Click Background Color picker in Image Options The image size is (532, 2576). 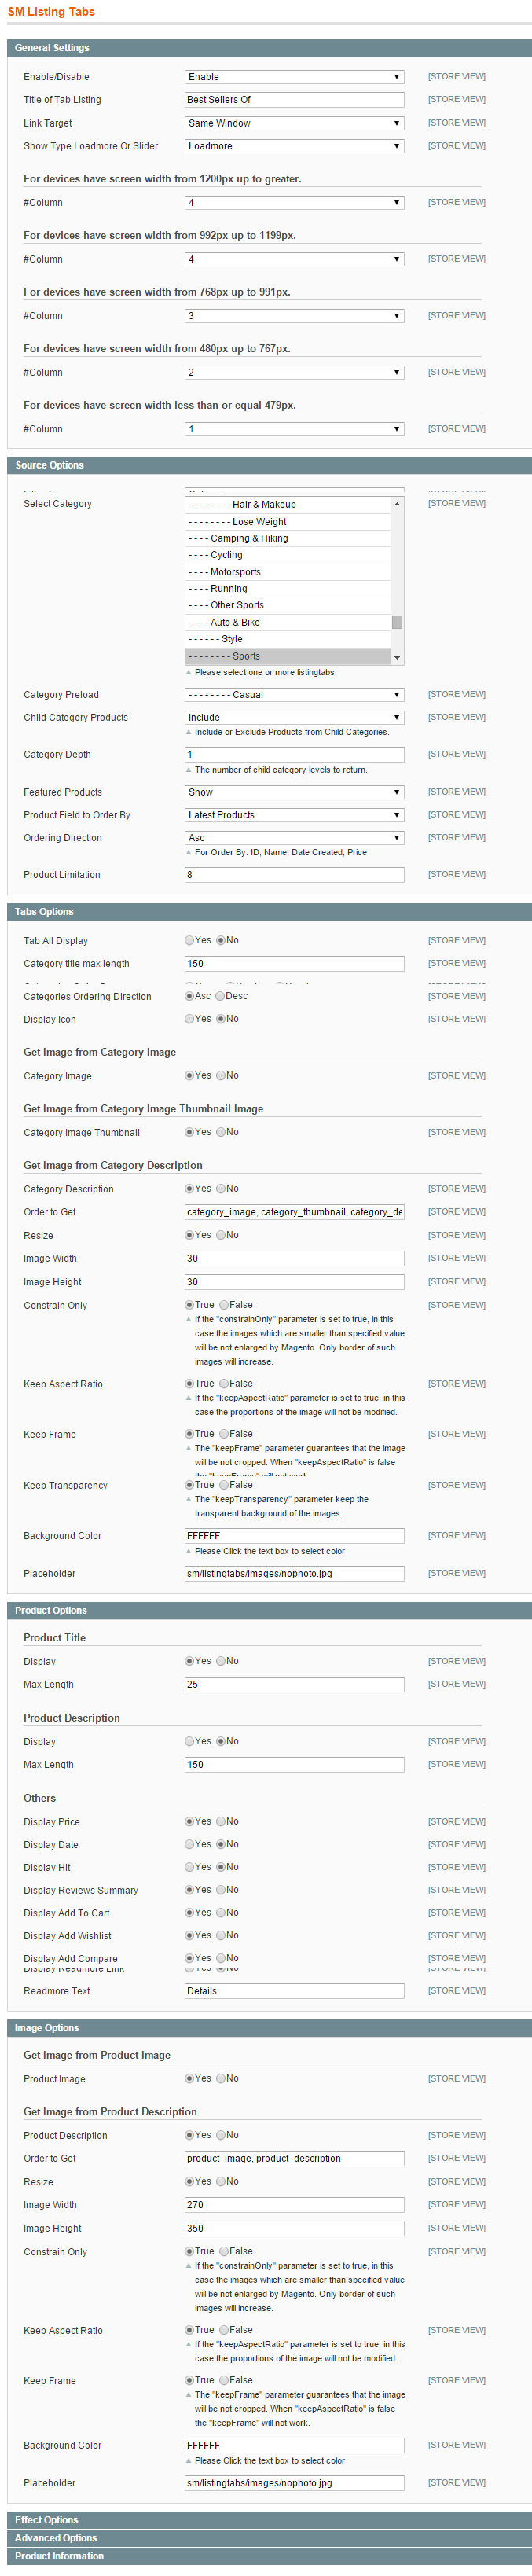click(x=294, y=2445)
